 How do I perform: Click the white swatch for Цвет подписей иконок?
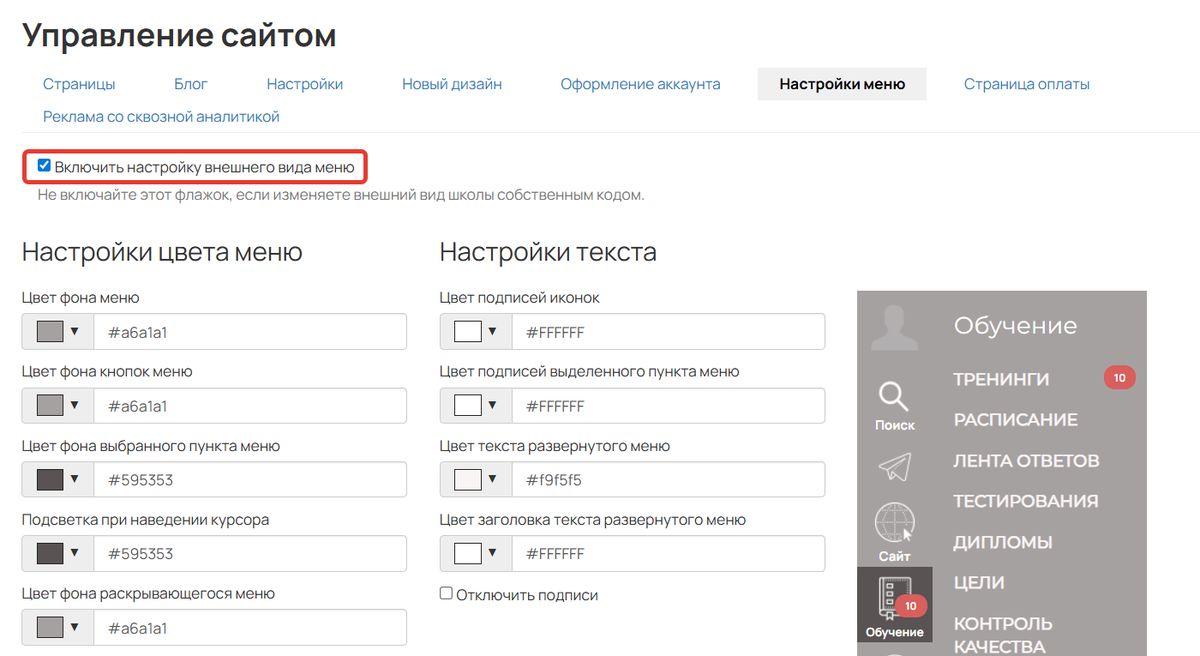[x=468, y=331]
